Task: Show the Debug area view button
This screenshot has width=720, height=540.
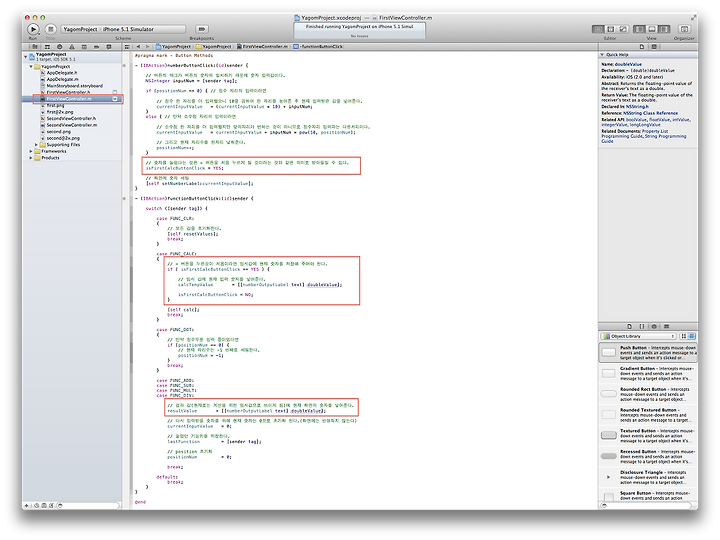Action: tap(652, 29)
